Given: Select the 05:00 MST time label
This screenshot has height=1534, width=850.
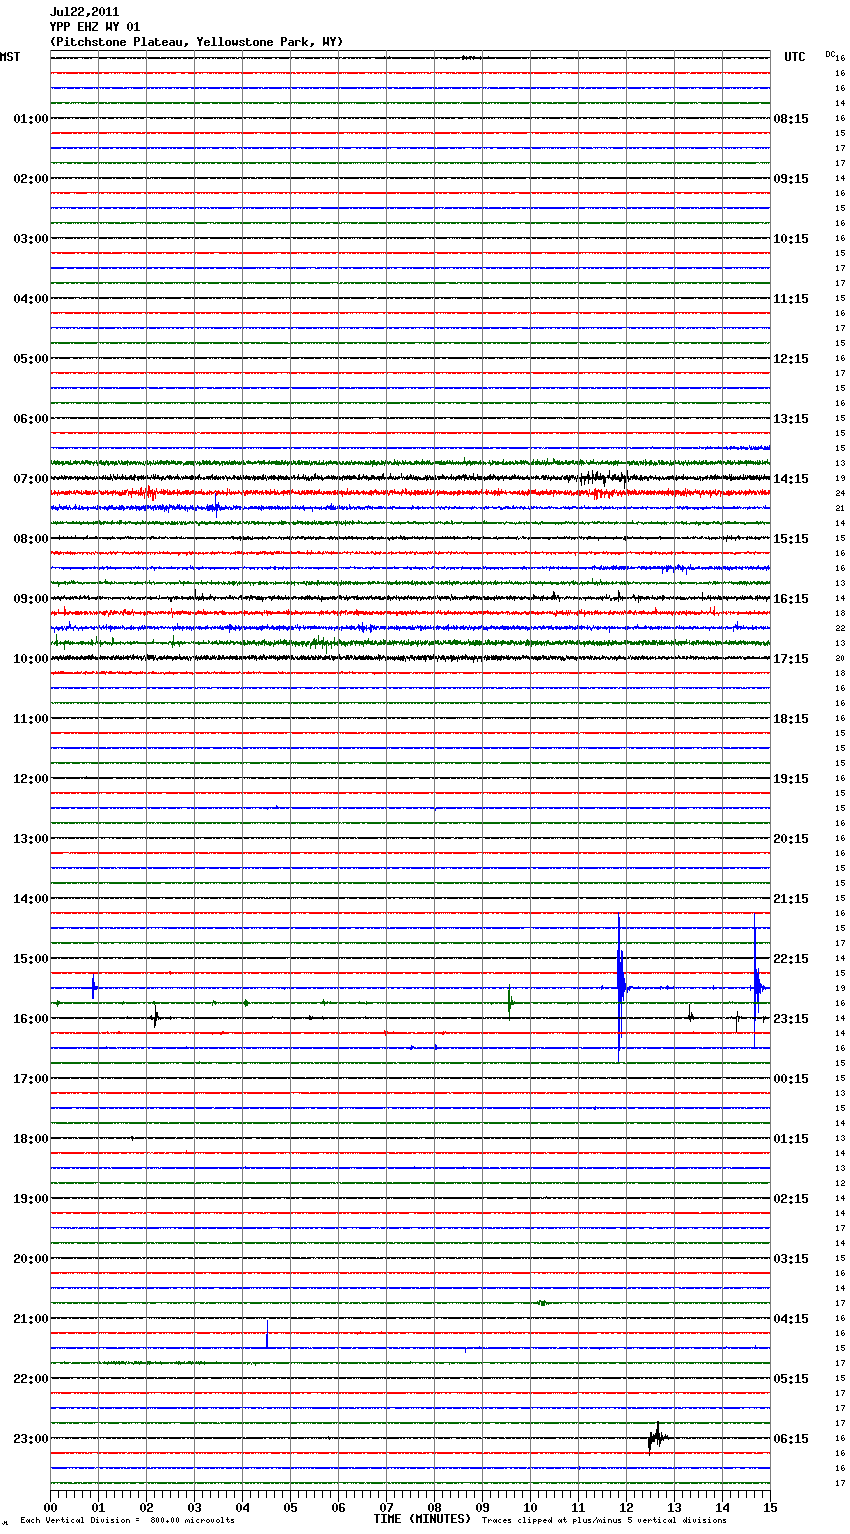Looking at the screenshot, I should 31,359.
